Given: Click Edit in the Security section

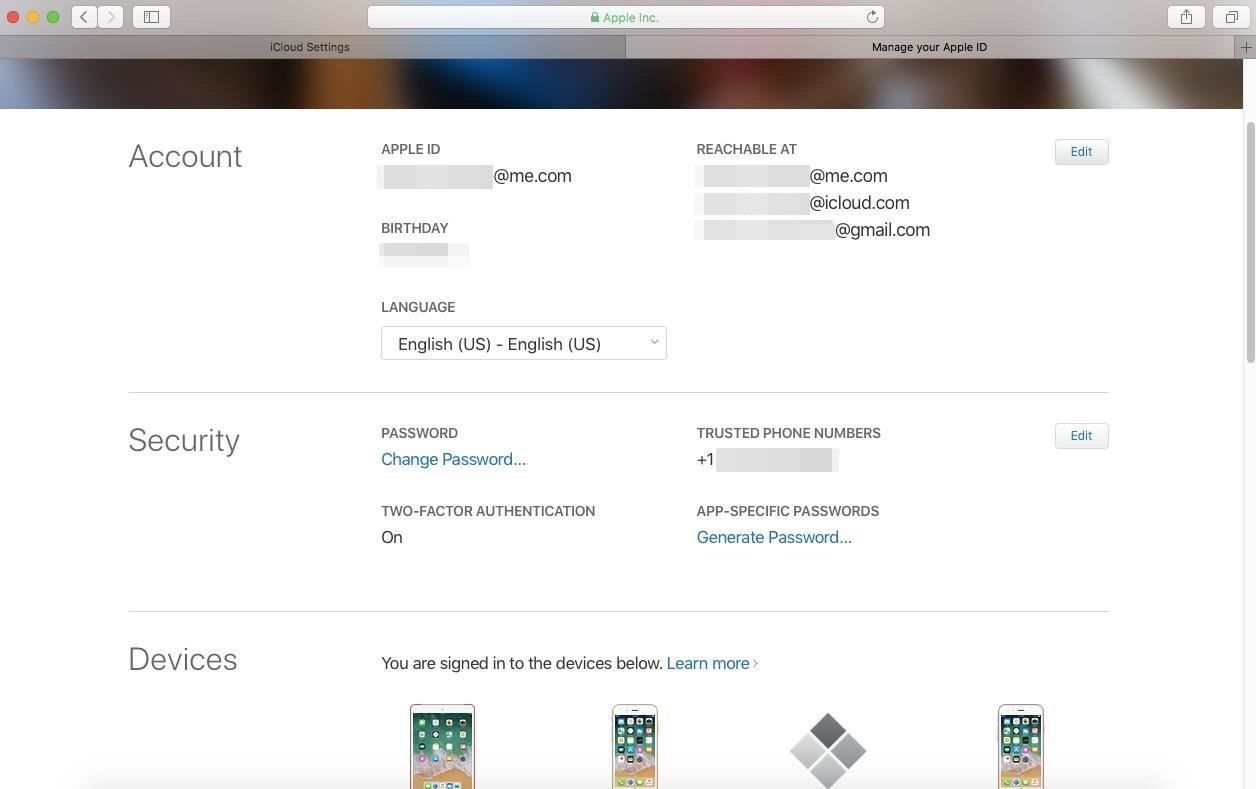Looking at the screenshot, I should click(x=1081, y=435).
